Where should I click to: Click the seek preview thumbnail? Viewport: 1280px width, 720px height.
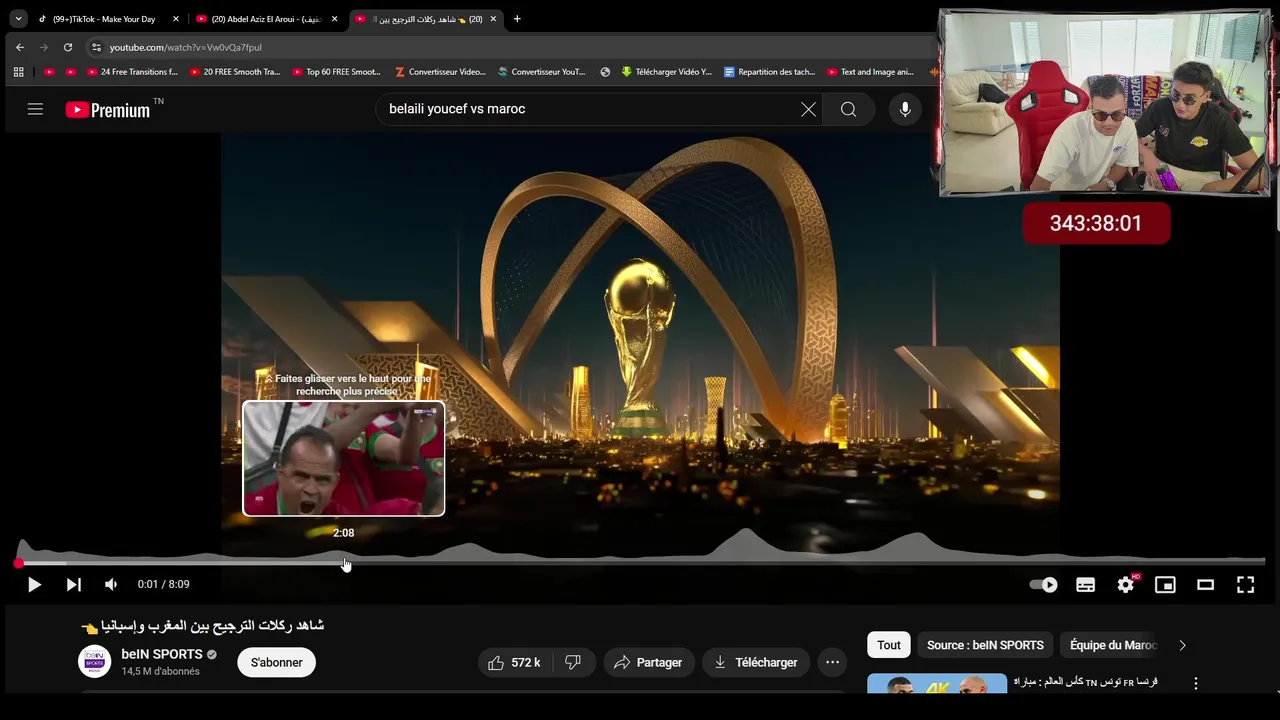344,458
